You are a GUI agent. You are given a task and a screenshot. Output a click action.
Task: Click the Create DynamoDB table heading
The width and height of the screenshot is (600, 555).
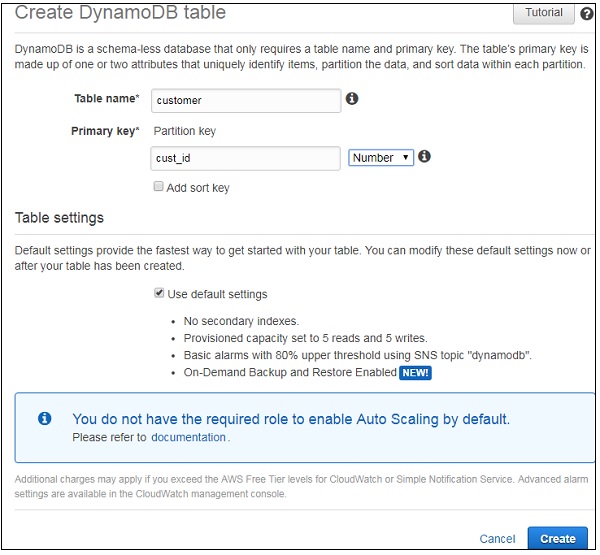click(x=120, y=14)
